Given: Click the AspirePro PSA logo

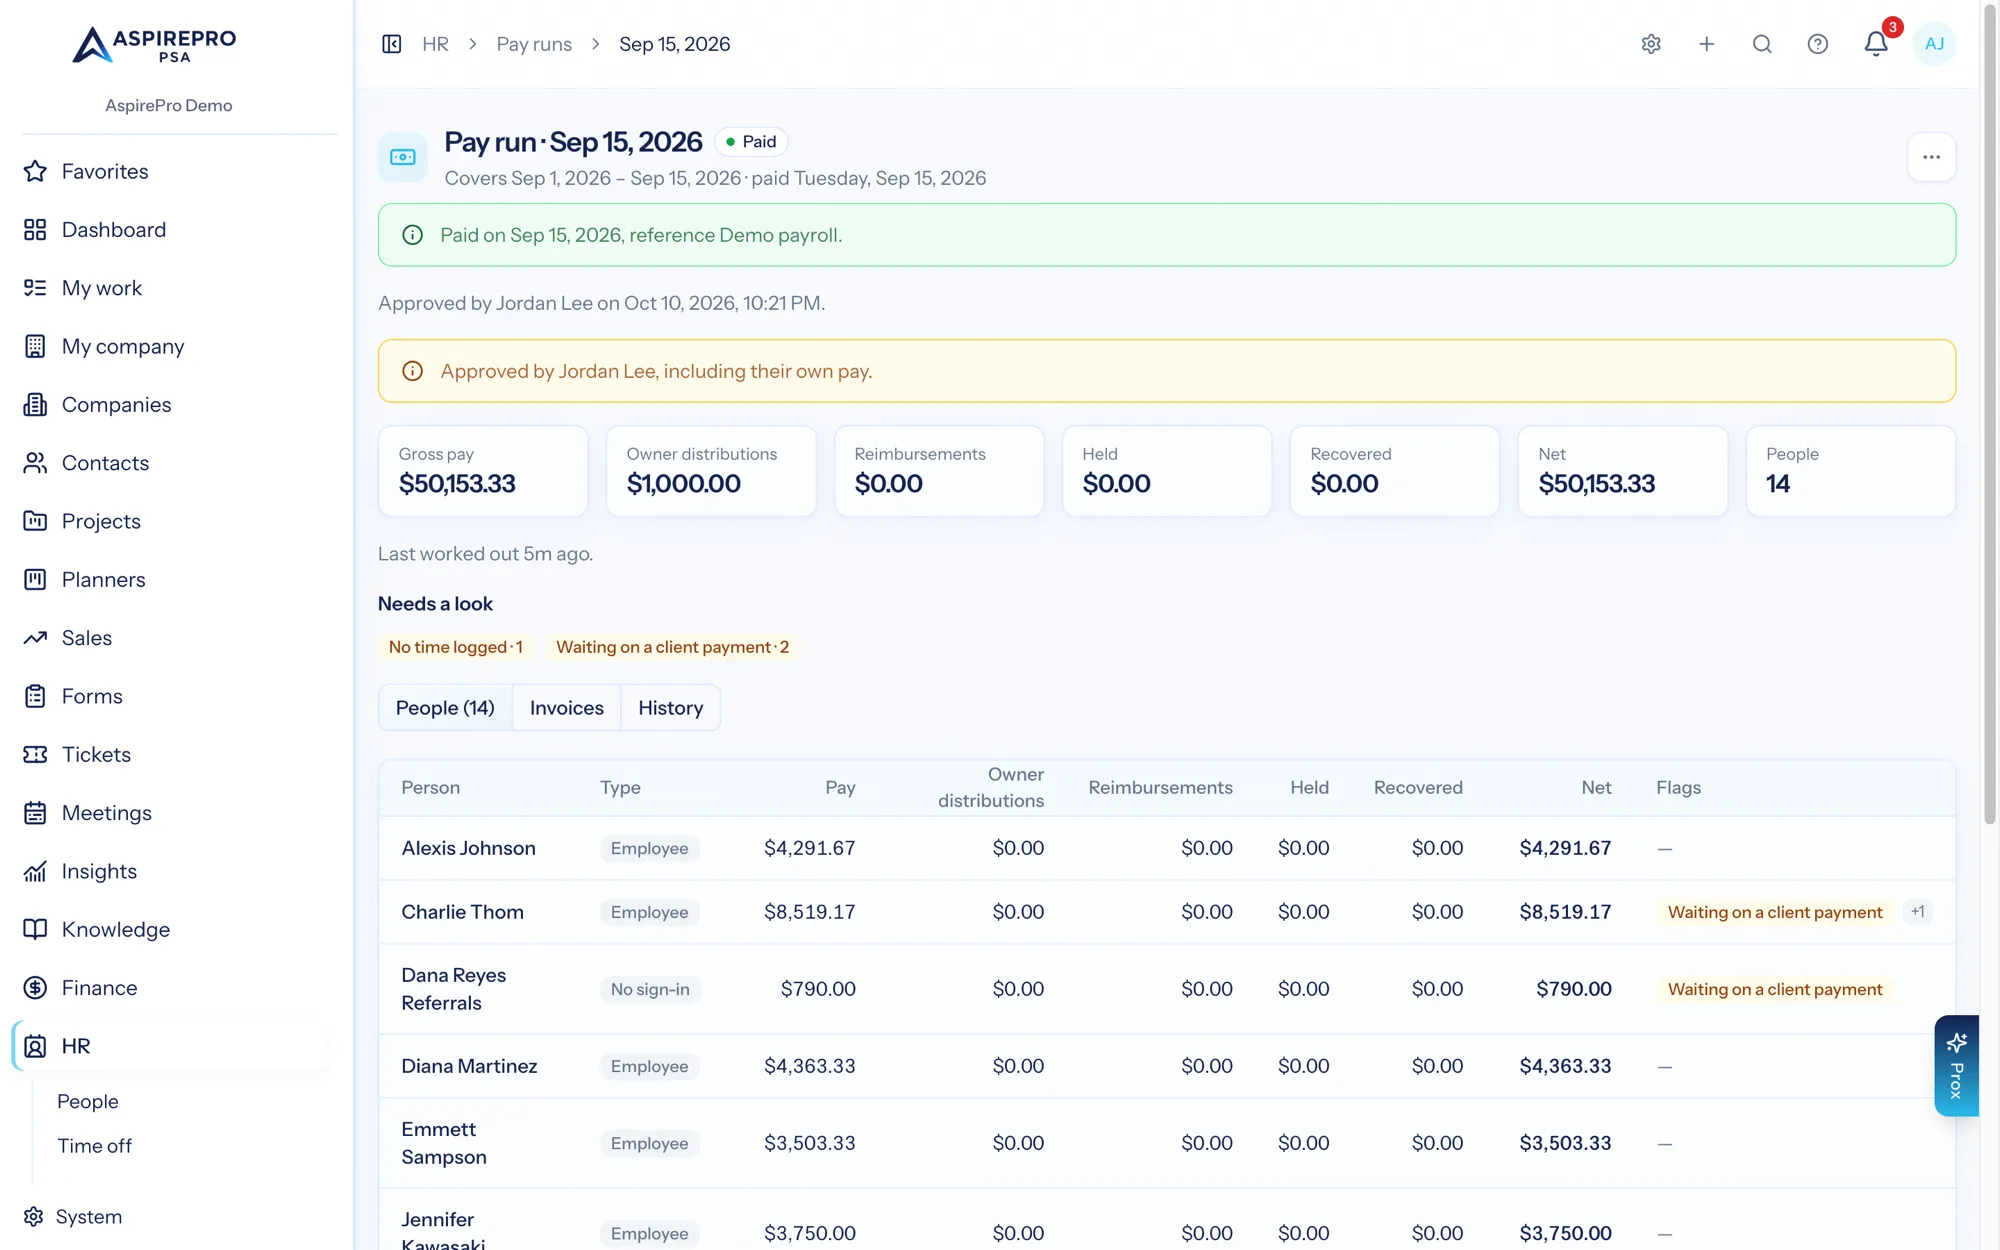Looking at the screenshot, I should [x=155, y=45].
